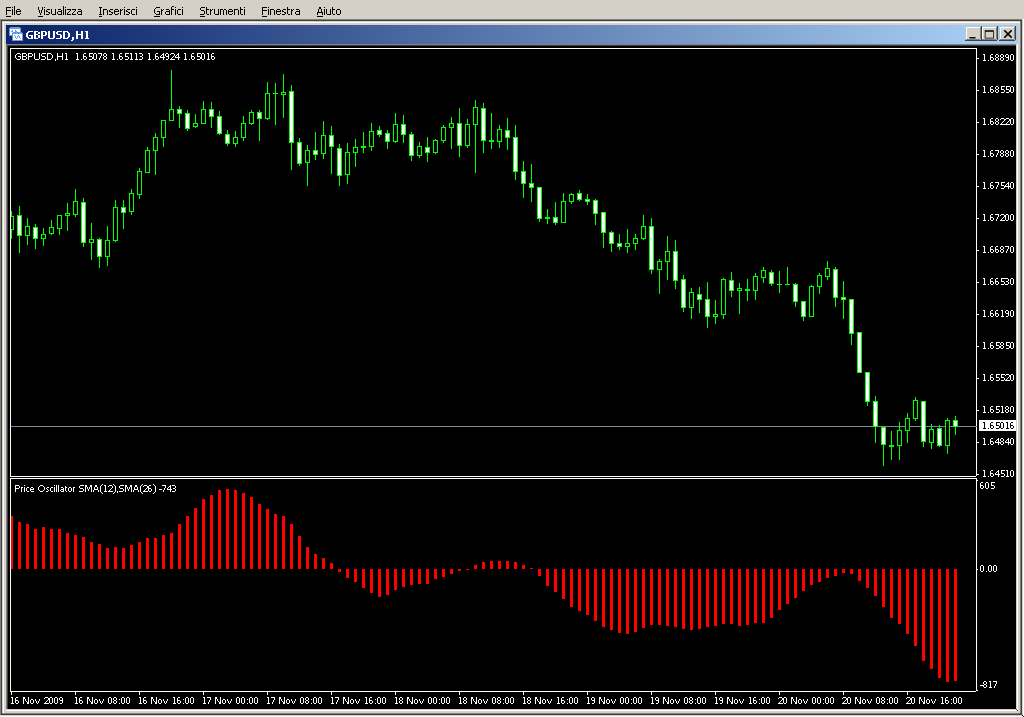Click the 16 Nov 16:00 time label
Viewport: 1024px width, 717px height.
click(x=166, y=701)
